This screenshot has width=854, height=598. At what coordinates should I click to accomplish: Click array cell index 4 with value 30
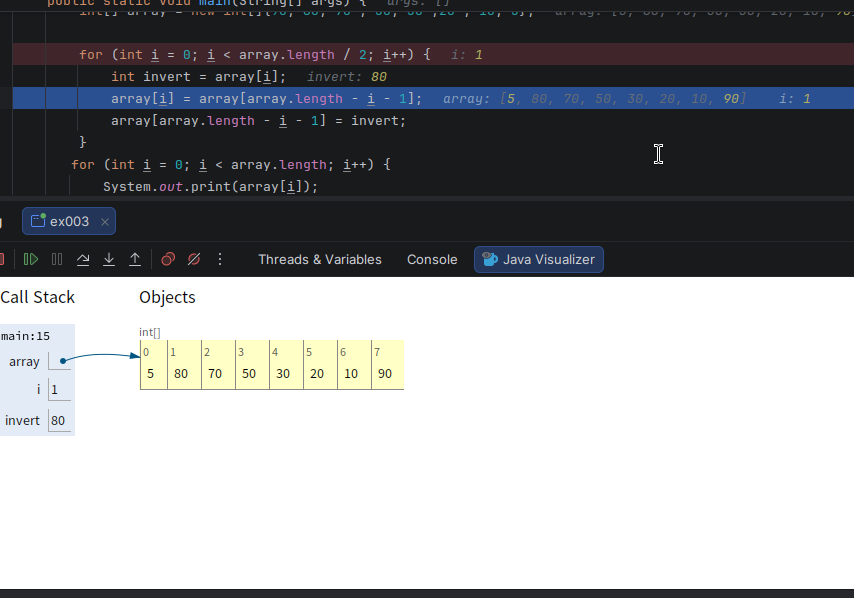(286, 364)
